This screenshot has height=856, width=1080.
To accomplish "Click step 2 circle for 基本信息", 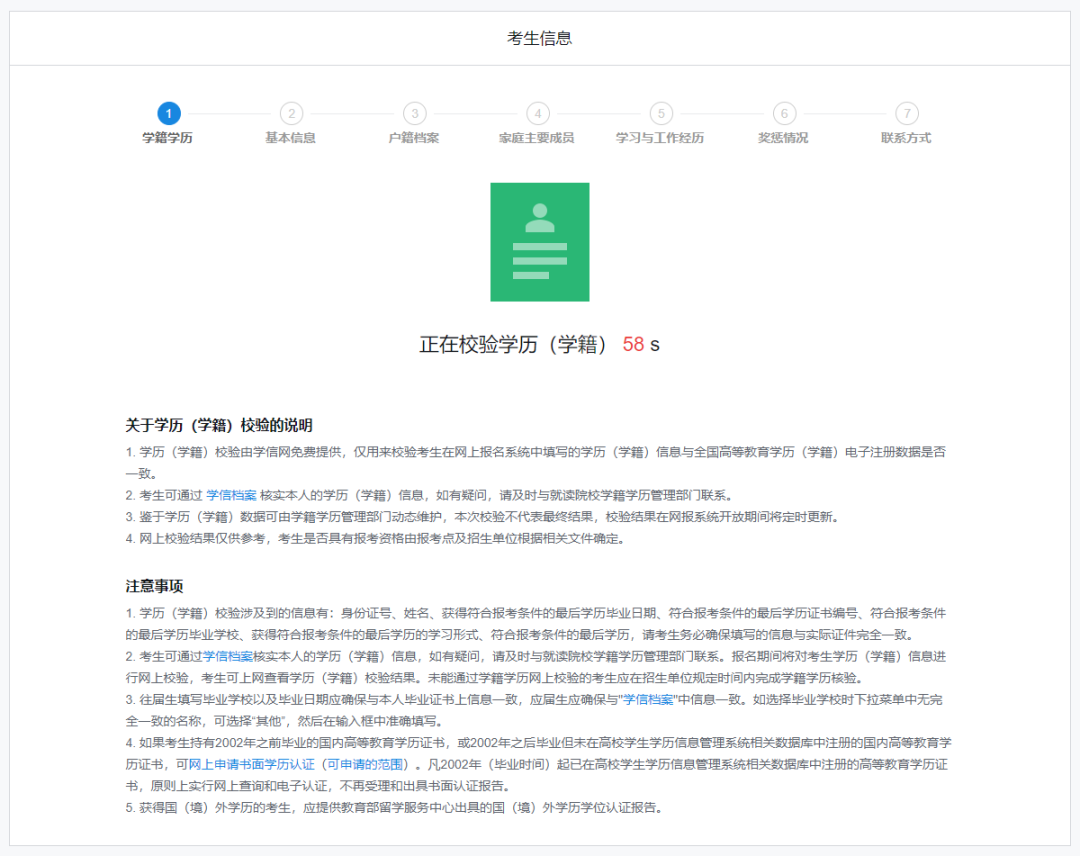I will coord(291,114).
